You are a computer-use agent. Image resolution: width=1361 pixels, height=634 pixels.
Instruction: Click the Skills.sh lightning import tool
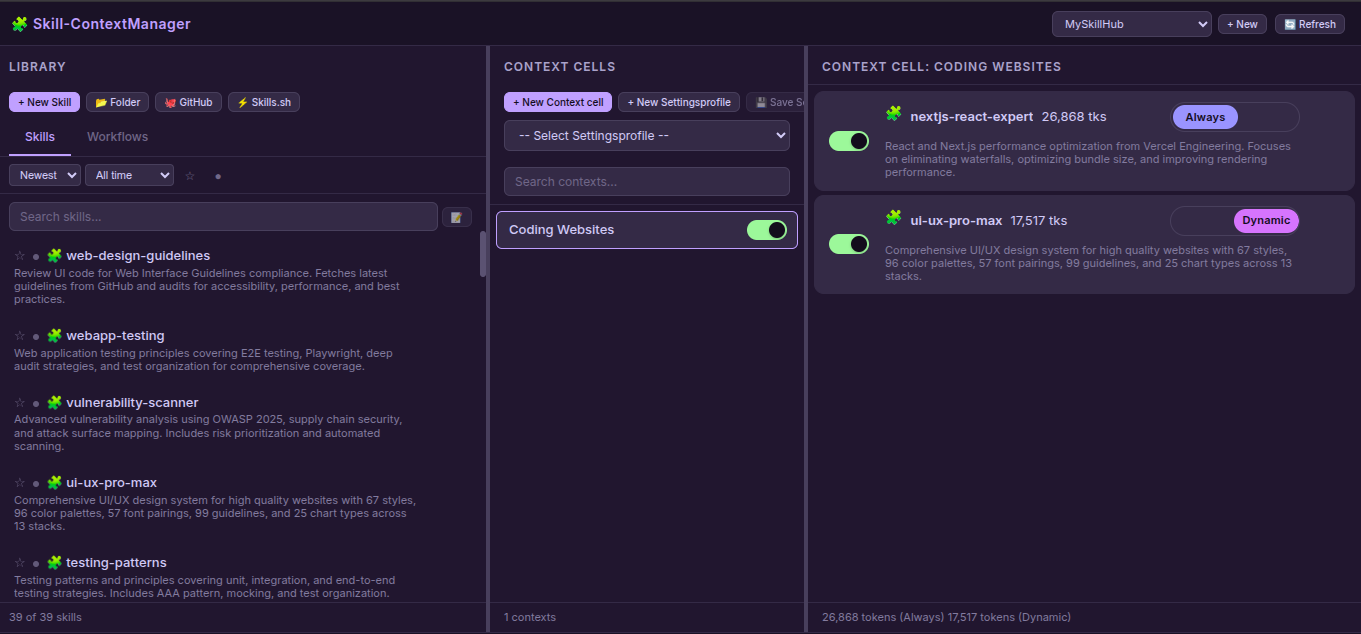[x=263, y=101]
